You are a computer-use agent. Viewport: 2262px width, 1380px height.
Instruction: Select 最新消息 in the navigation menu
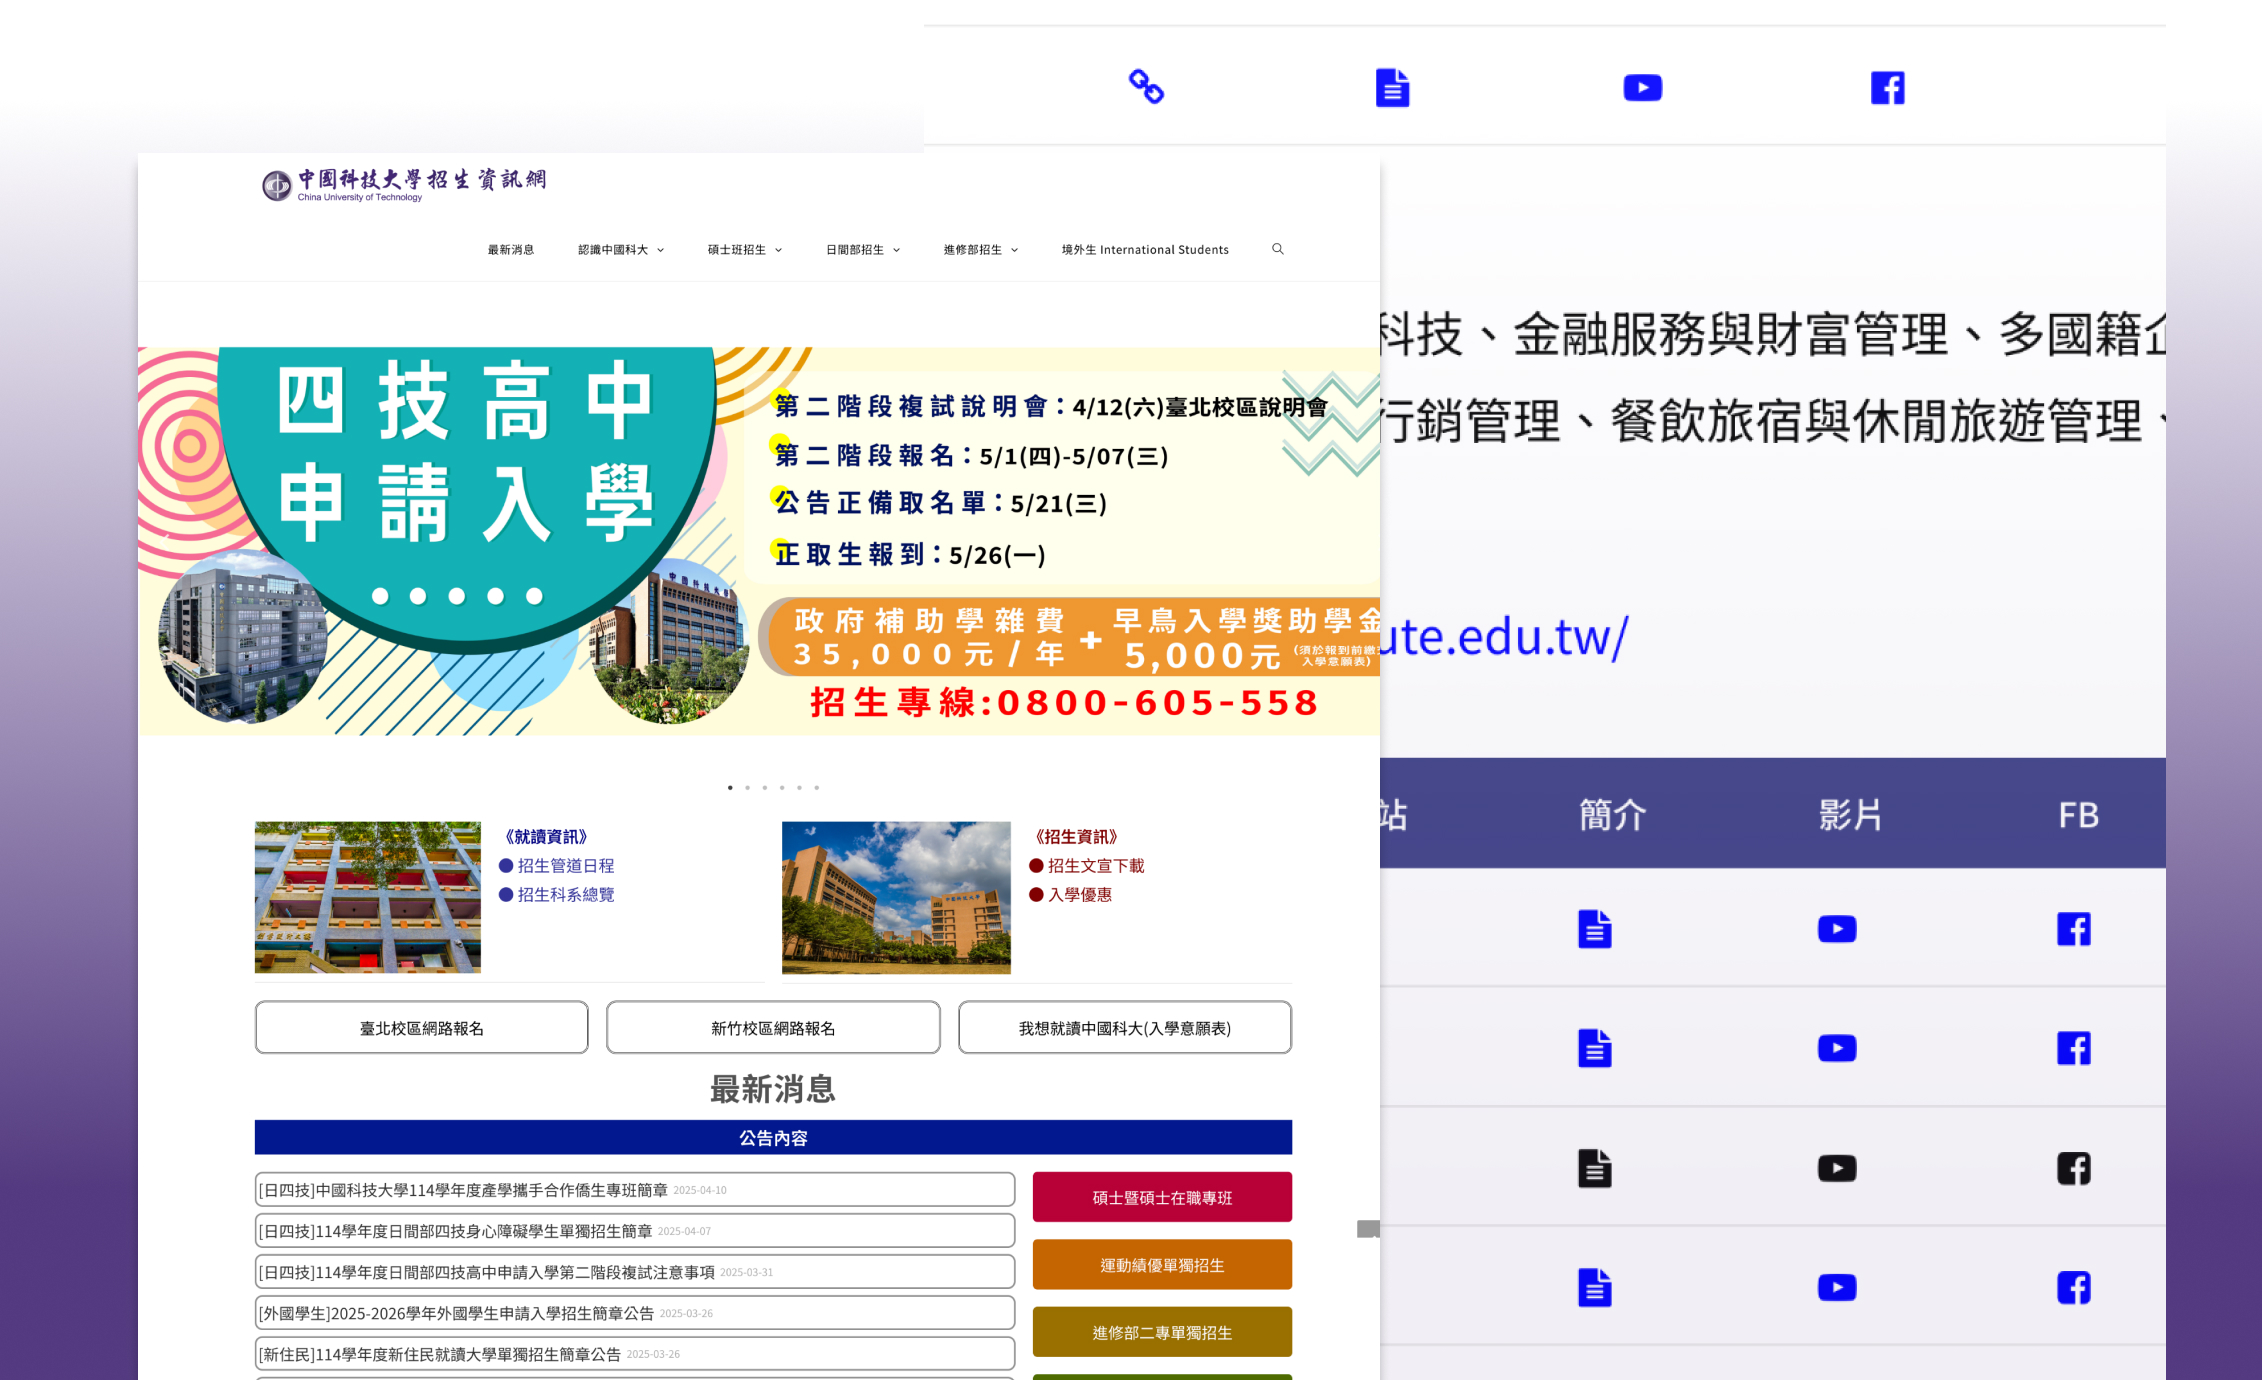(x=510, y=249)
